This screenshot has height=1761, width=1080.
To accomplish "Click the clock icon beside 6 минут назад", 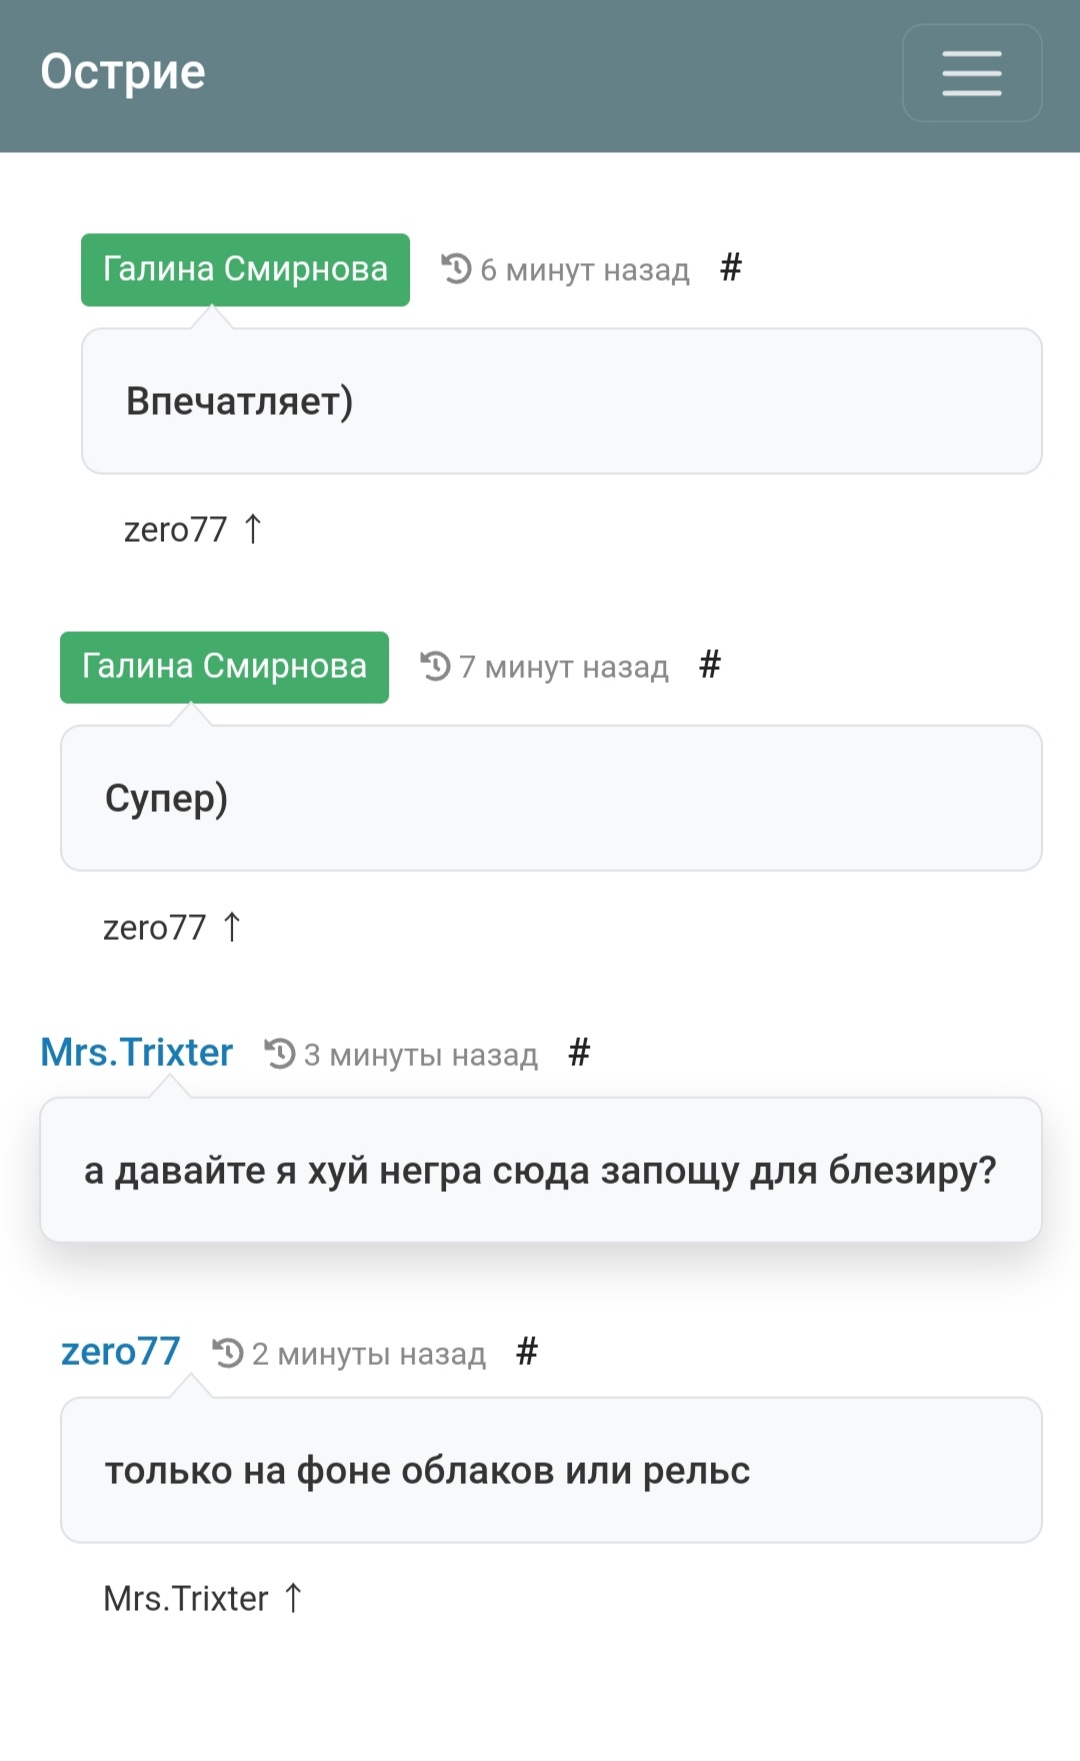I will (456, 268).
